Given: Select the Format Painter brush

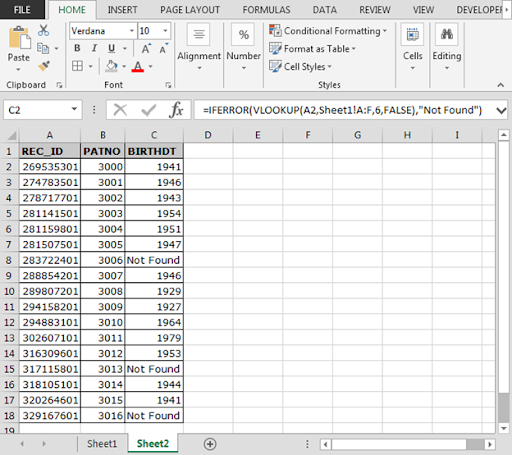Looking at the screenshot, I should tap(44, 66).
